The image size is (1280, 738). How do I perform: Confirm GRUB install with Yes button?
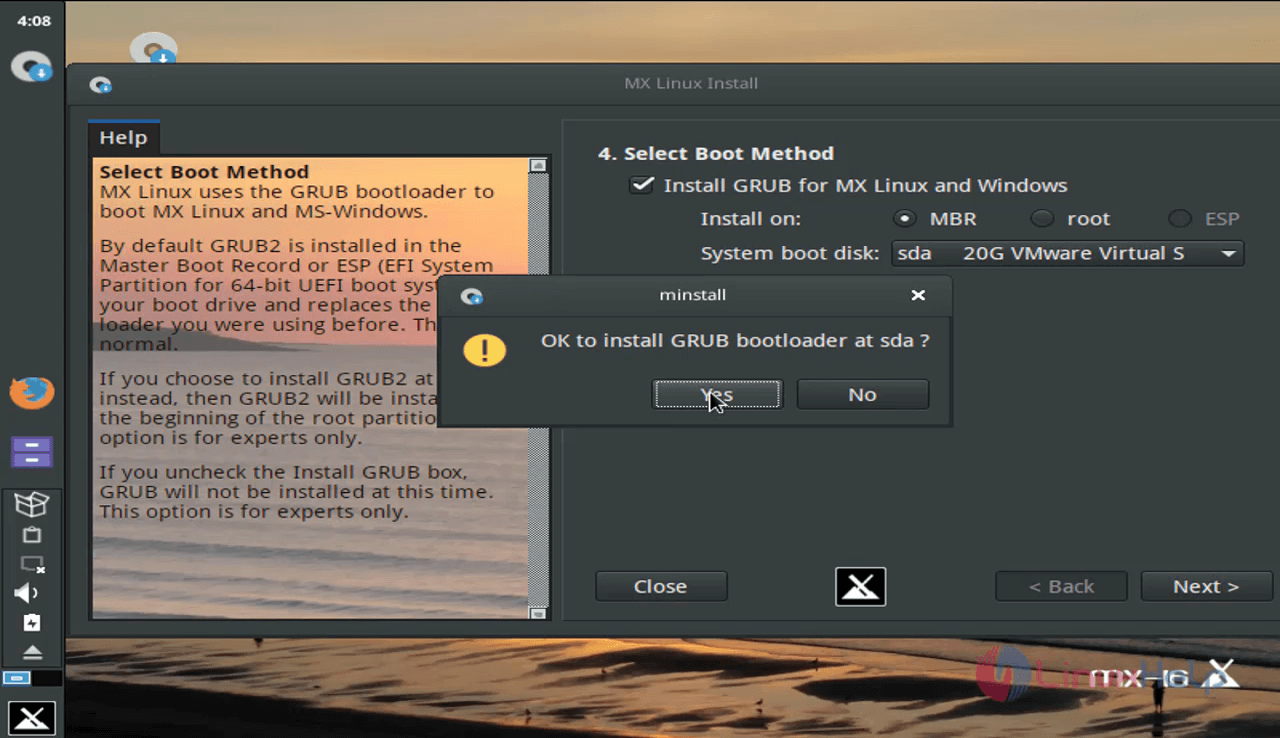tap(717, 394)
